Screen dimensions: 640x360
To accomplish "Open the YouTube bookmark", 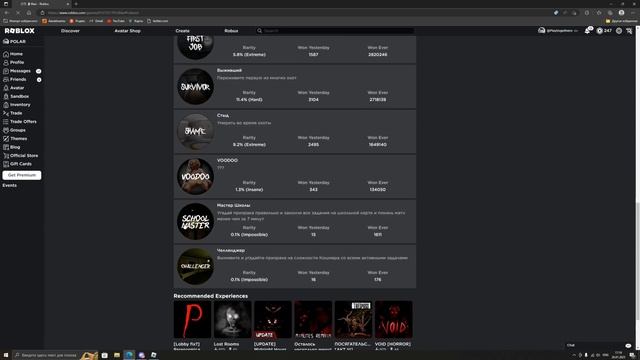I will (116, 21).
